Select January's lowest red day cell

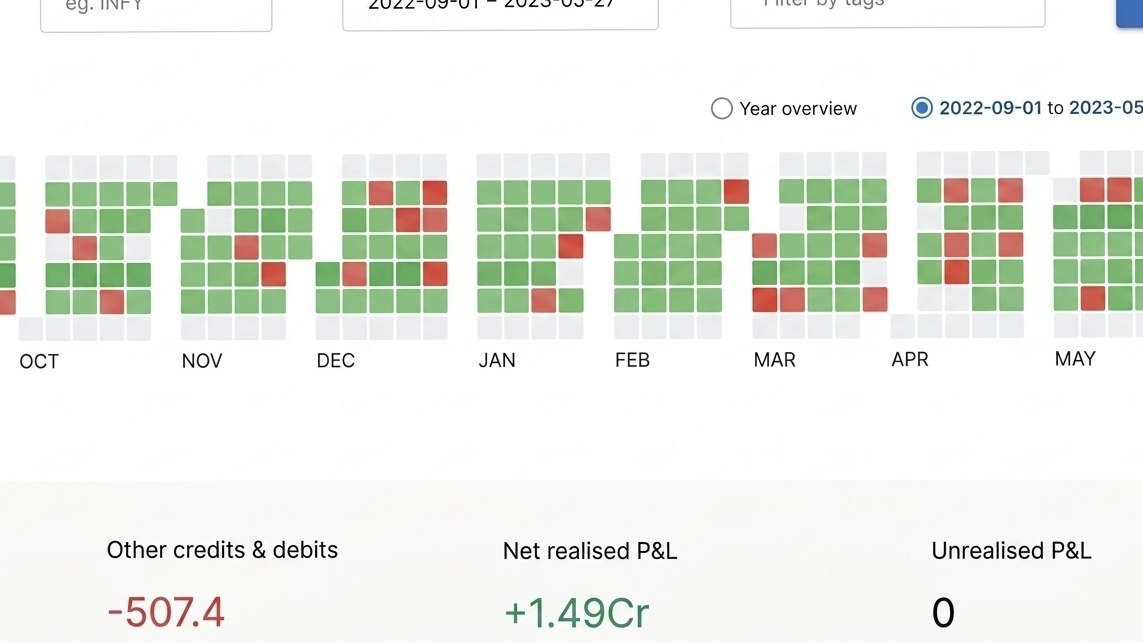point(544,300)
